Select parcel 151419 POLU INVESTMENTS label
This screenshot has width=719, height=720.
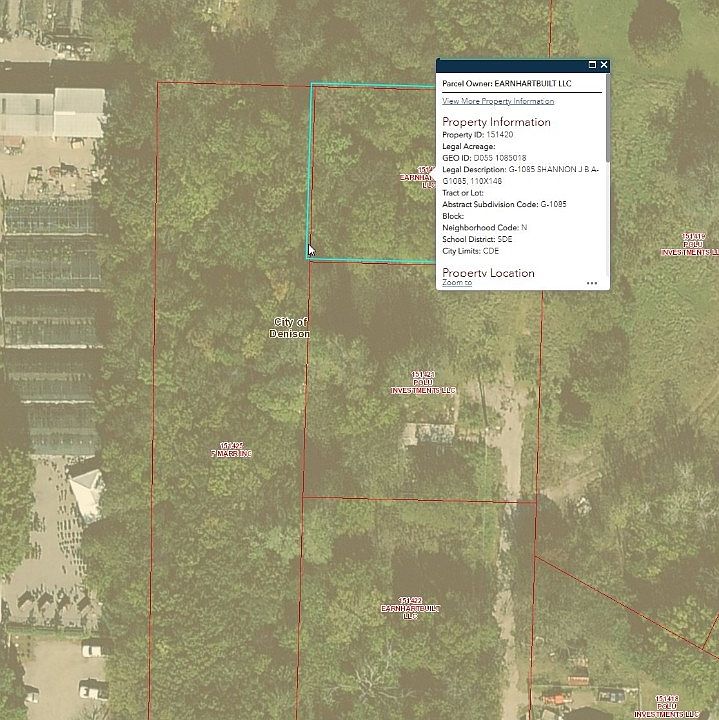[690, 244]
